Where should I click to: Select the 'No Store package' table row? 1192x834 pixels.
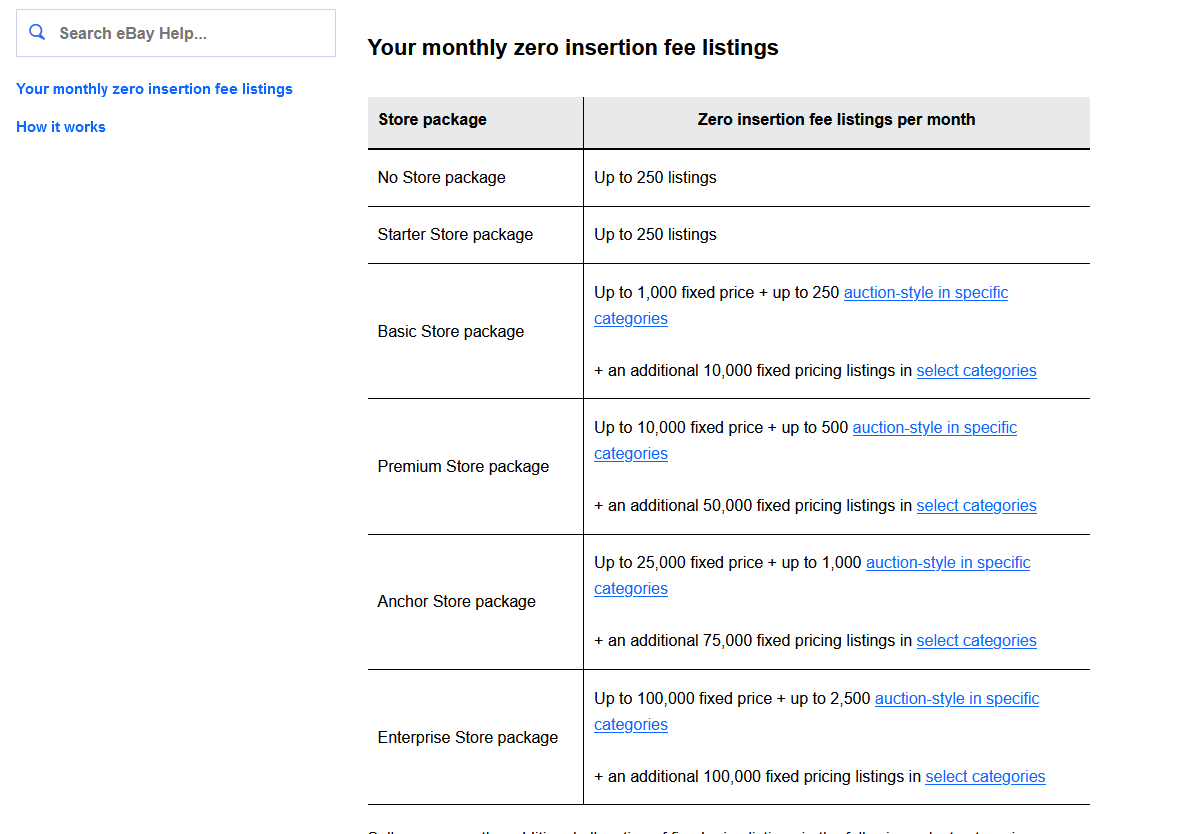[x=441, y=177]
